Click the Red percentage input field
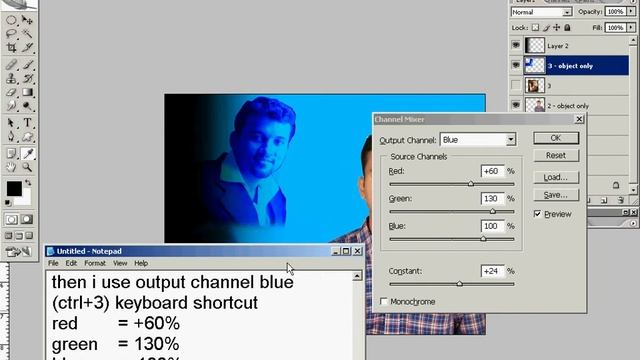 [x=493, y=171]
